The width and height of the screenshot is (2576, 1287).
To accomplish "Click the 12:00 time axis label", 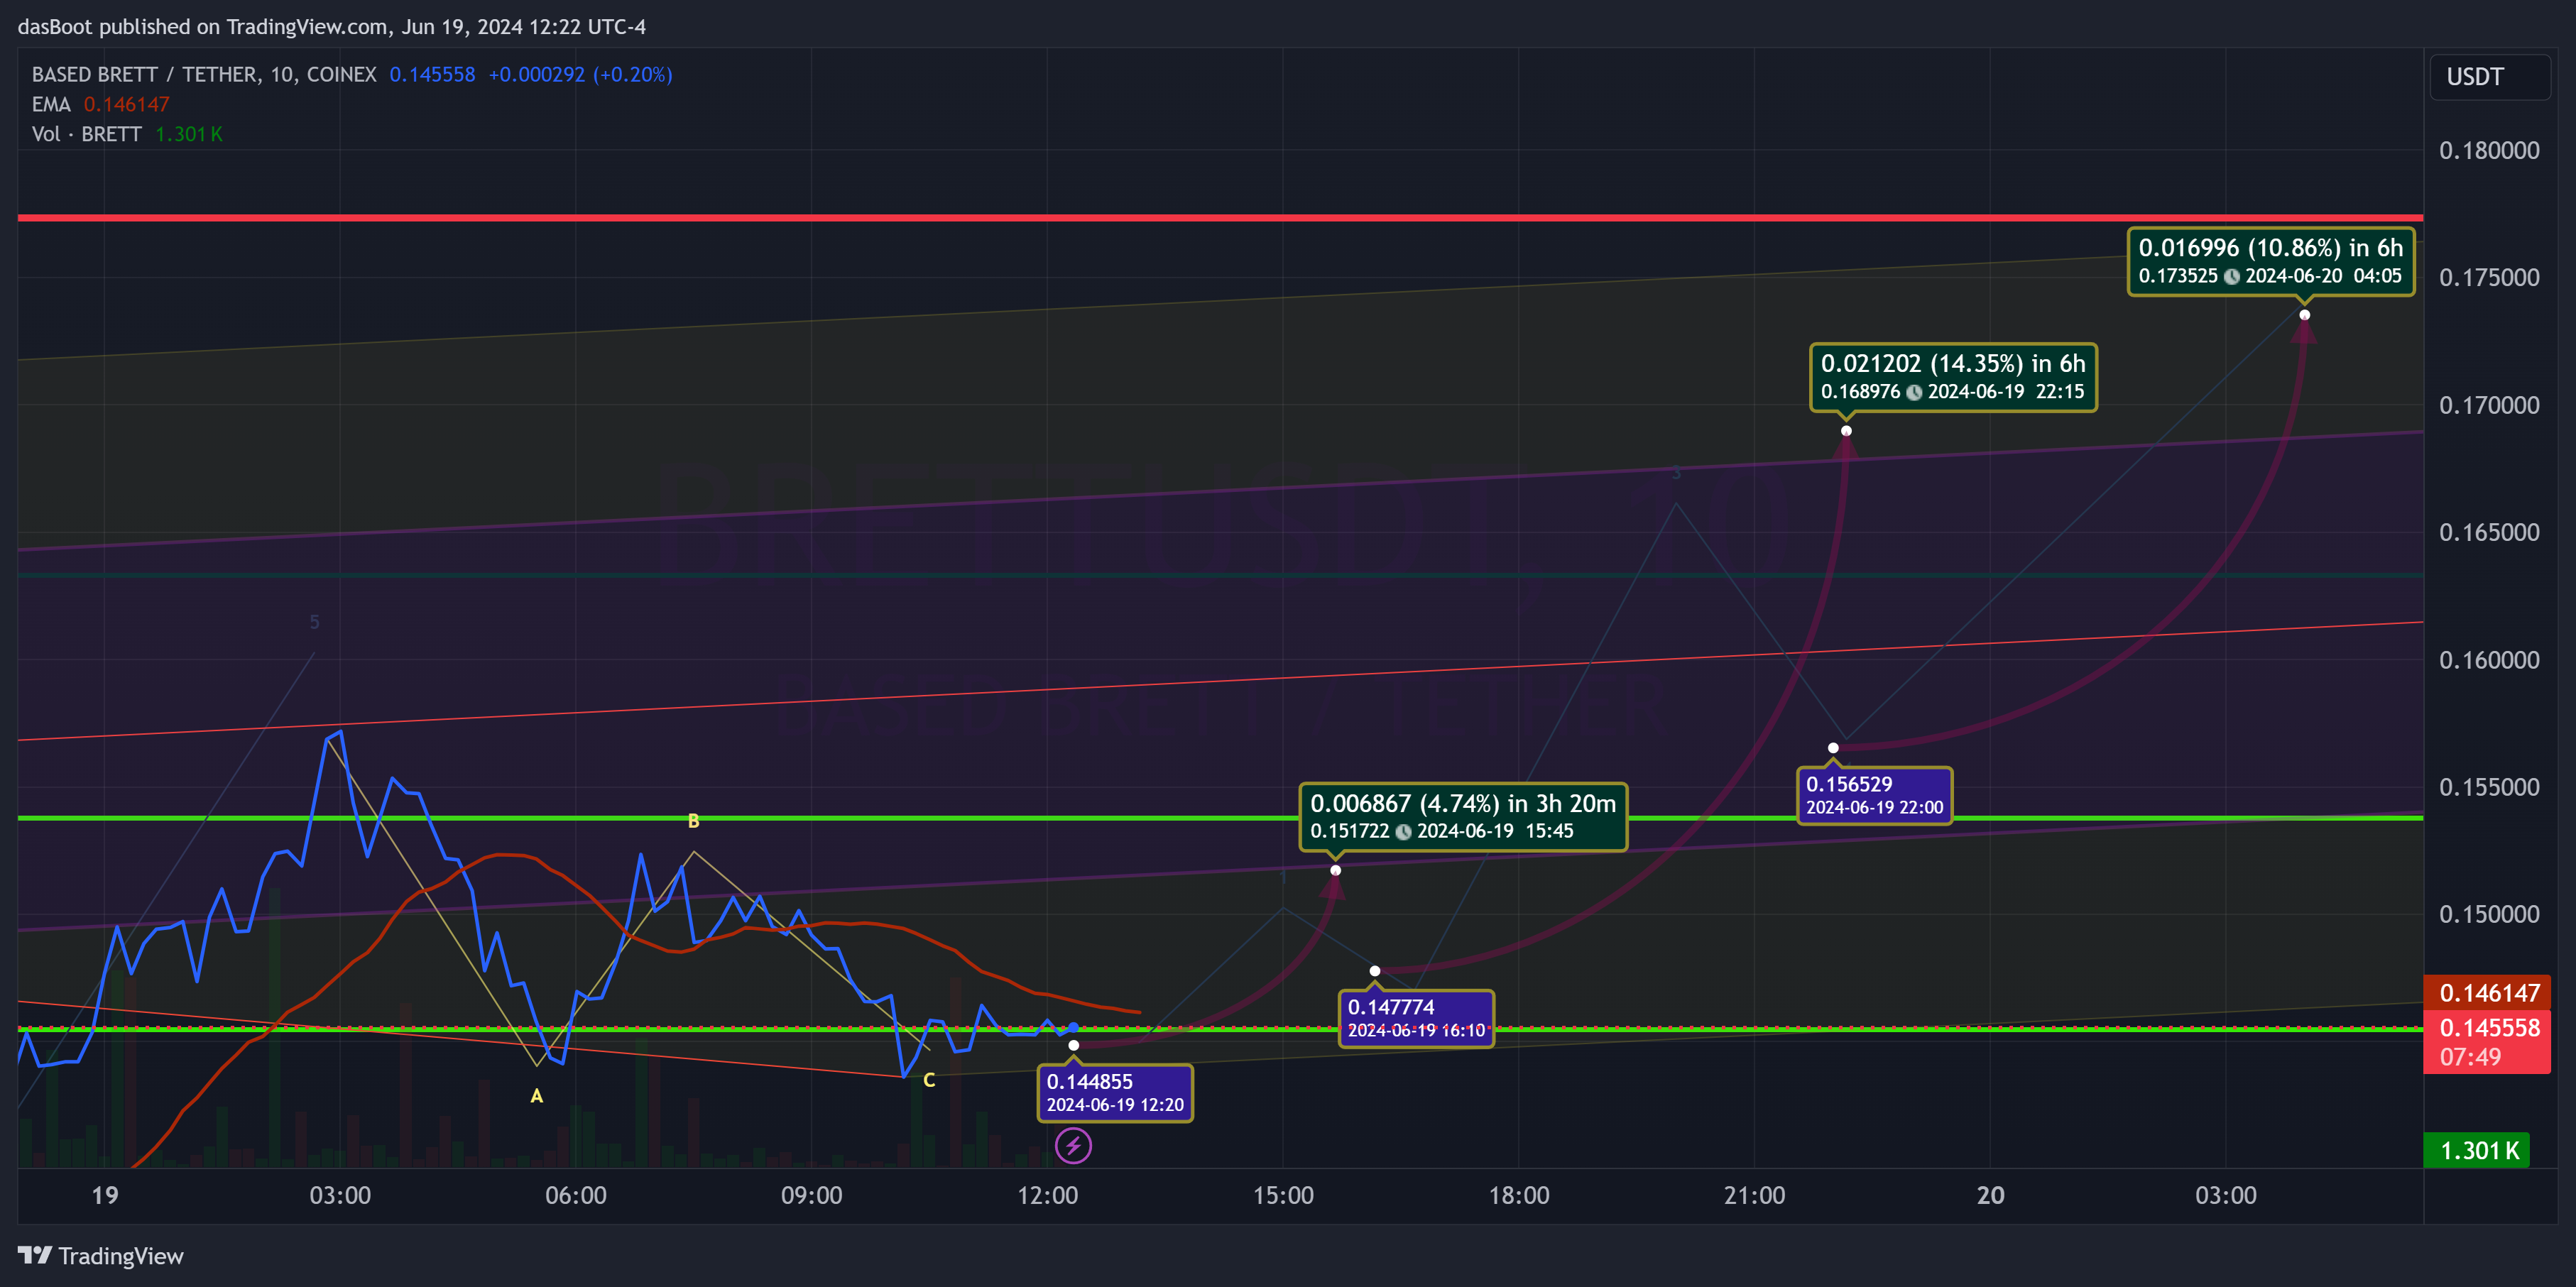I will (1047, 1195).
